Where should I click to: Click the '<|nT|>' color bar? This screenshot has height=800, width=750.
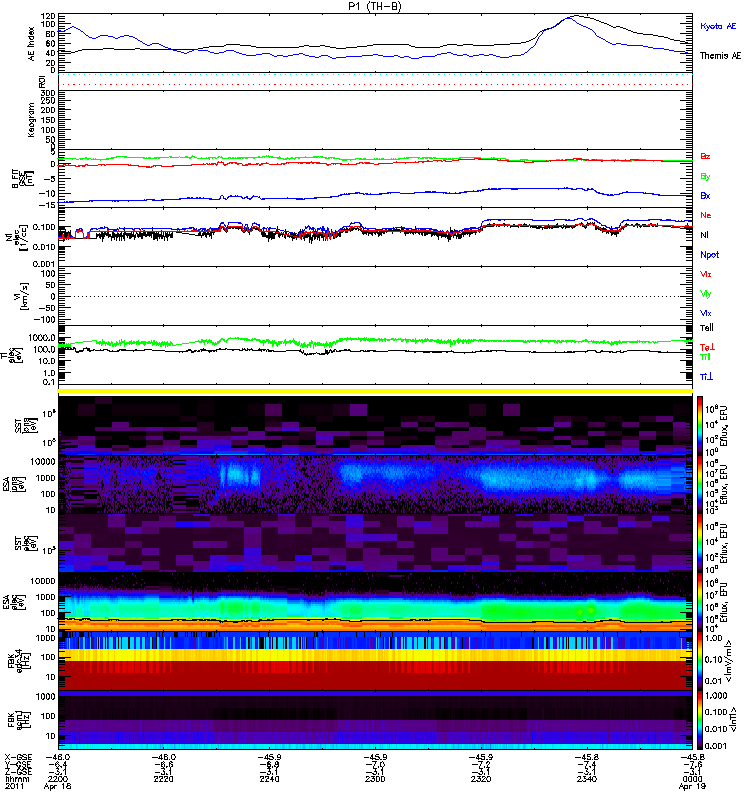click(x=700, y=720)
